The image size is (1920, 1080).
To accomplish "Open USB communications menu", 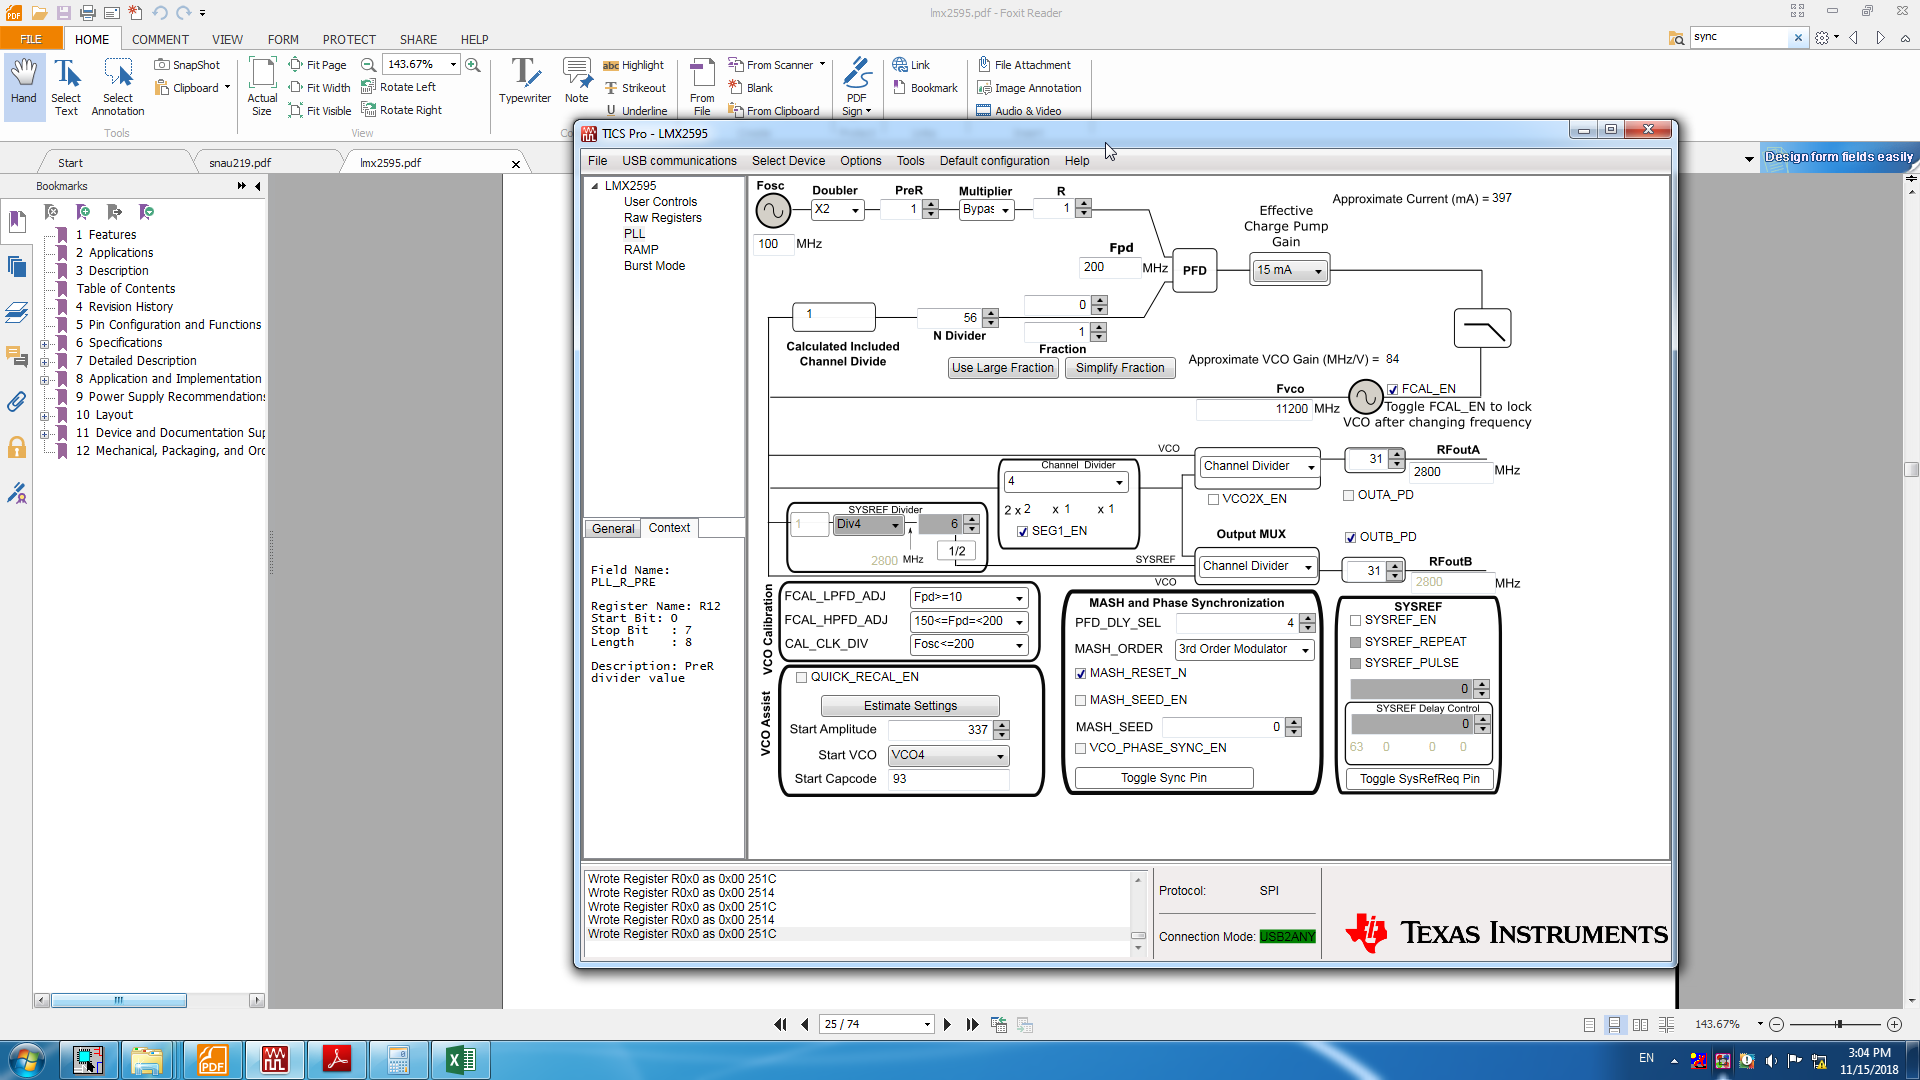I will pyautogui.click(x=679, y=161).
